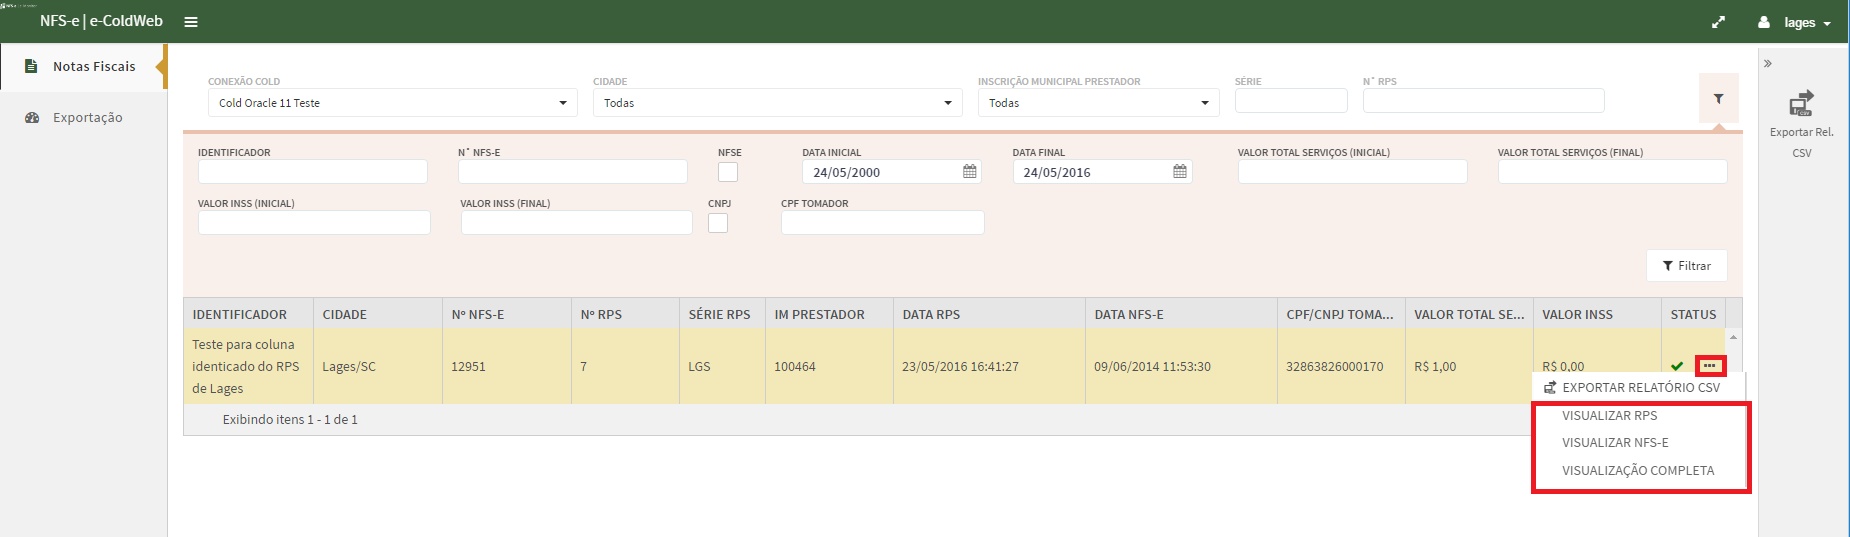The height and width of the screenshot is (537, 1850).
Task: Open the calendar for Data Final
Action: 1179,172
